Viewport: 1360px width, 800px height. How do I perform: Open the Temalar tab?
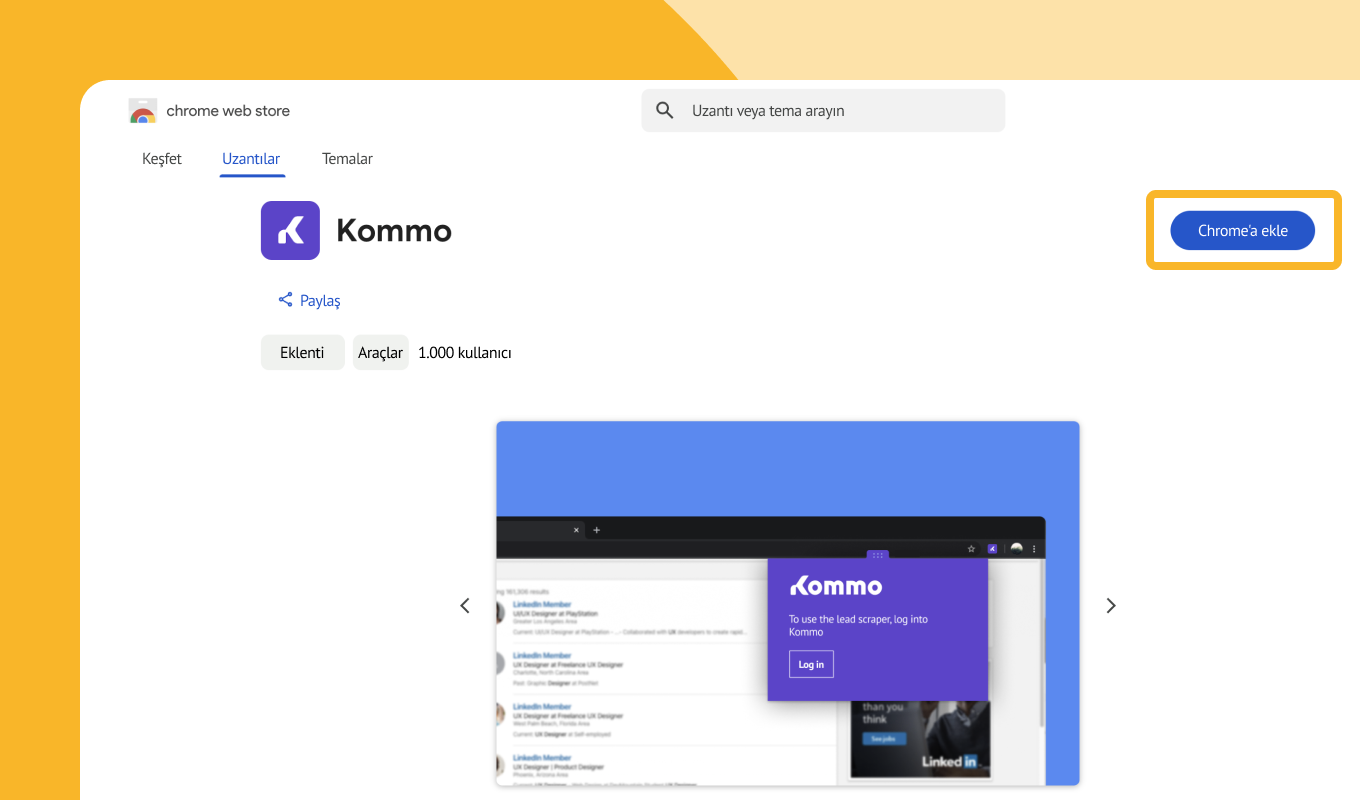347,159
